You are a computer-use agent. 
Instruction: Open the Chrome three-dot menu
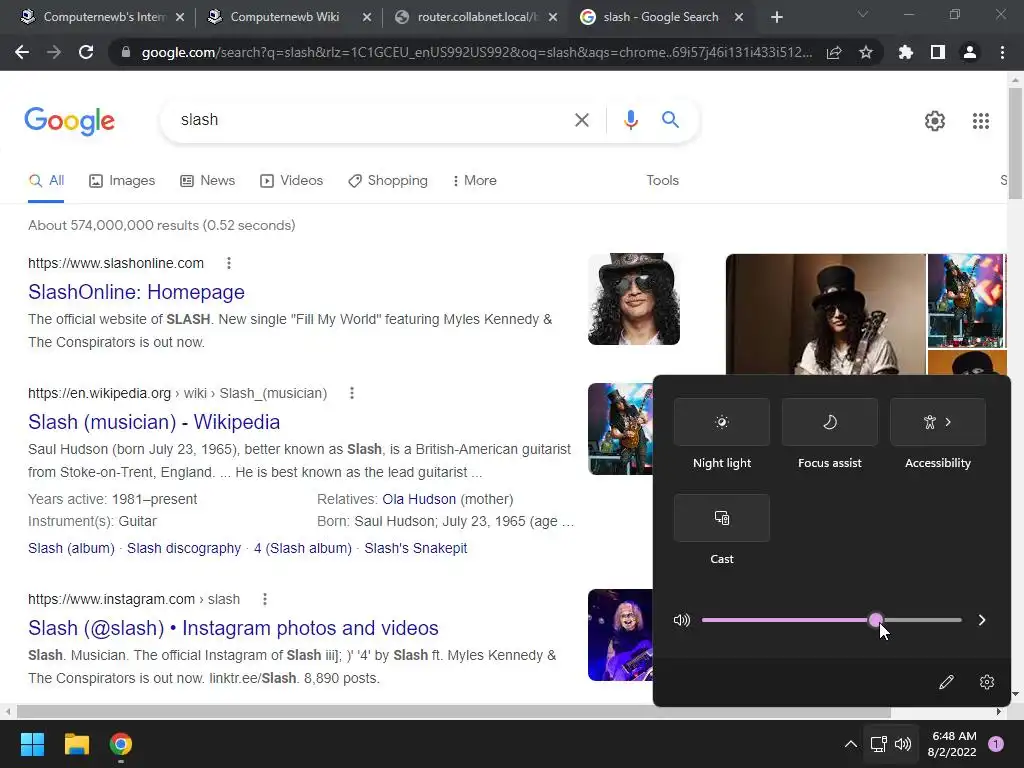(1002, 52)
